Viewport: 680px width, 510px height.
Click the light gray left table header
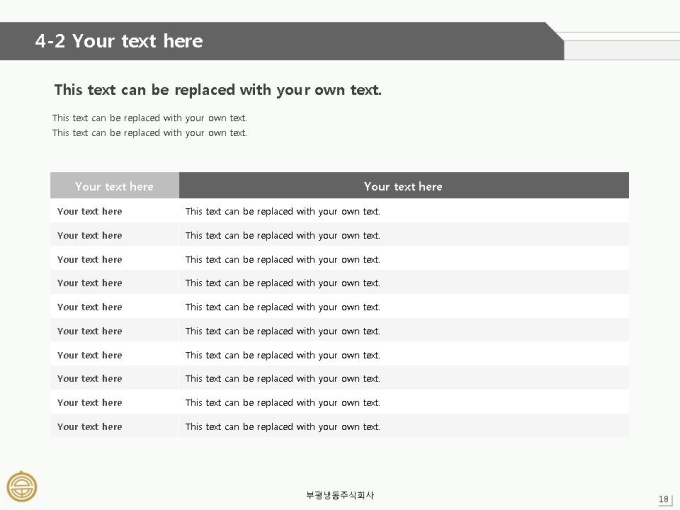tap(114, 186)
